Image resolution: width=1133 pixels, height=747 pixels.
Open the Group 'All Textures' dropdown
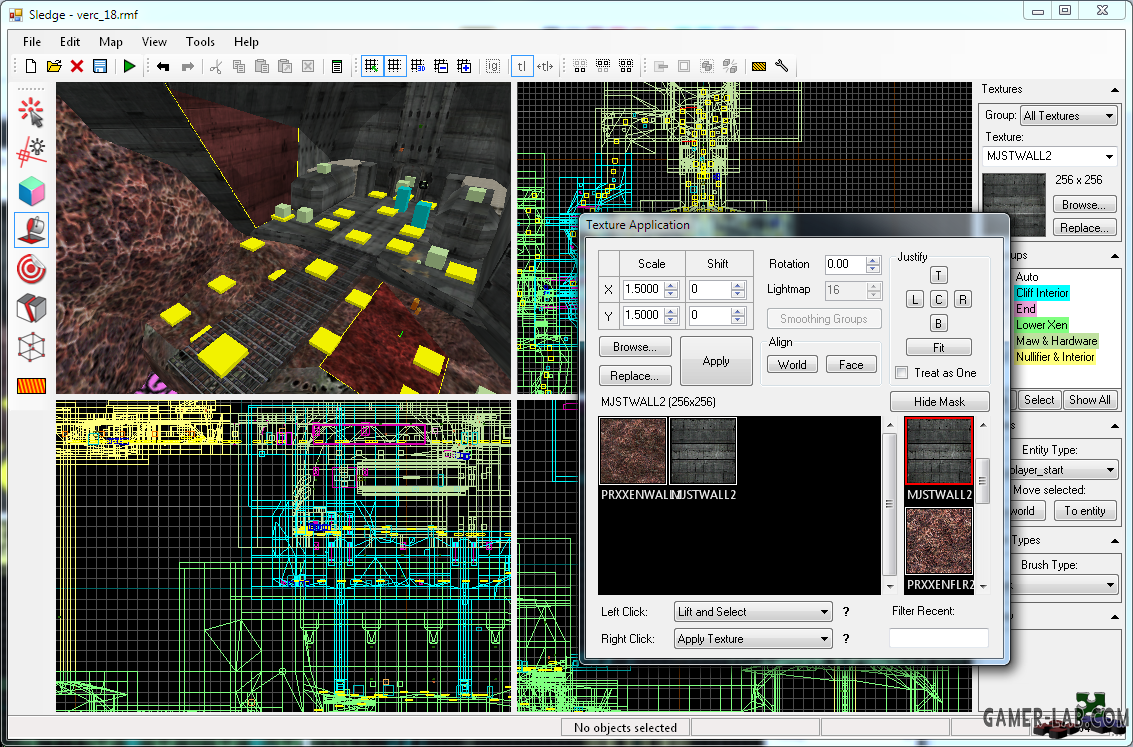click(1069, 116)
